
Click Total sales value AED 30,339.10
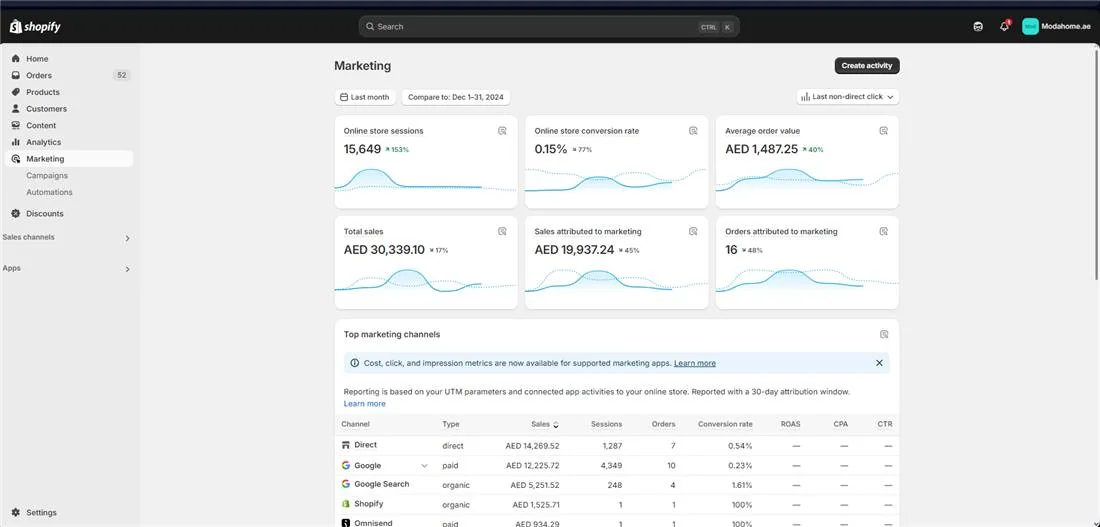tap(384, 250)
